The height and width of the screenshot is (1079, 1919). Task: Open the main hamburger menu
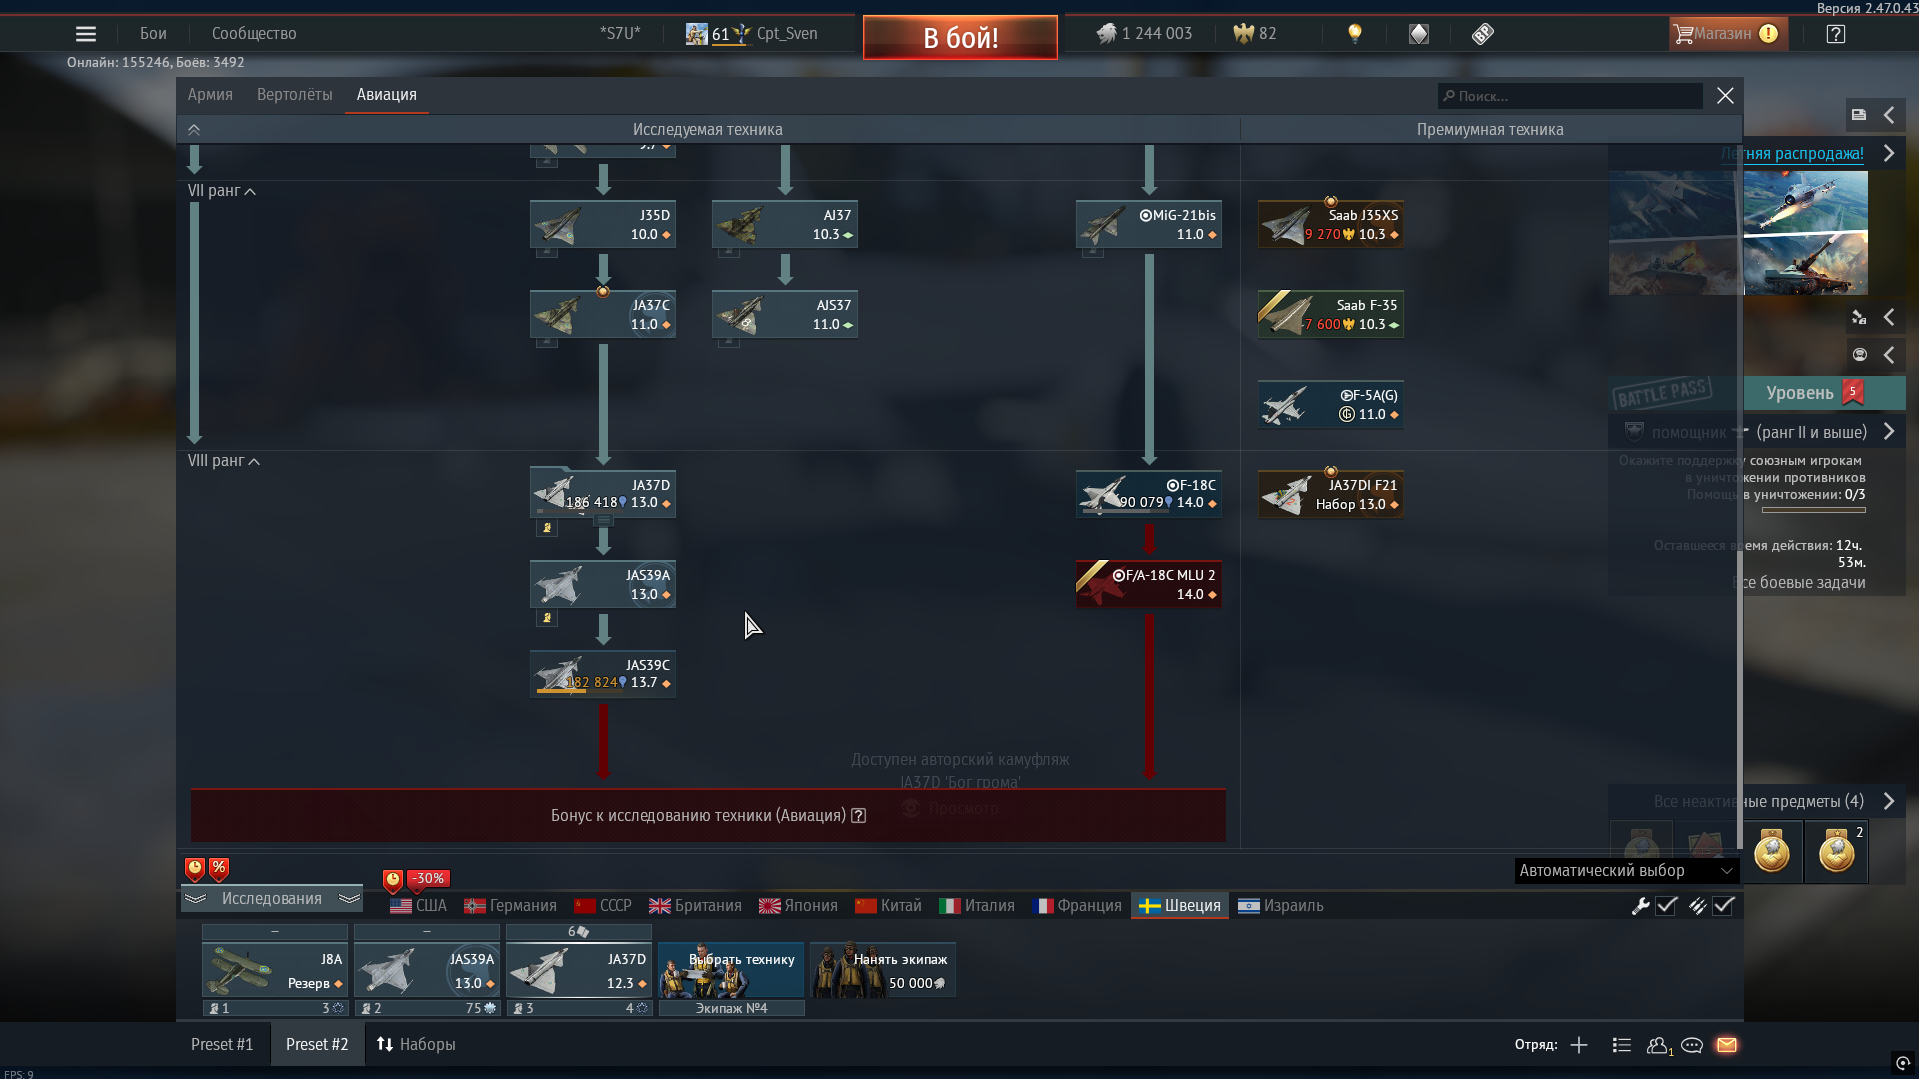click(x=86, y=34)
